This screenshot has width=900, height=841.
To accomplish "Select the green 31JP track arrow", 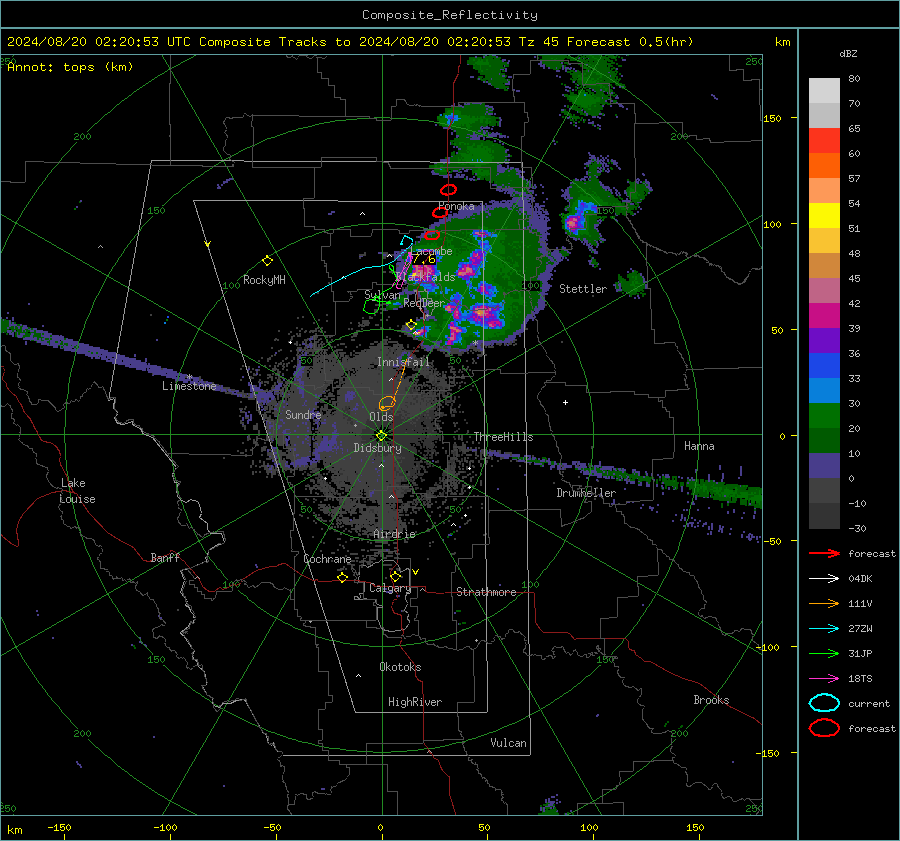I will [x=824, y=653].
